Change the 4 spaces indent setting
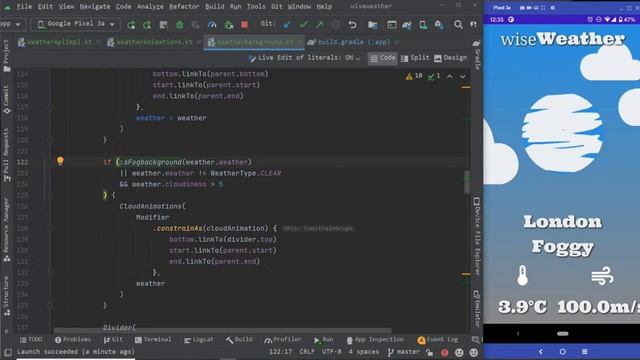This screenshot has height=360, width=640. point(364,351)
